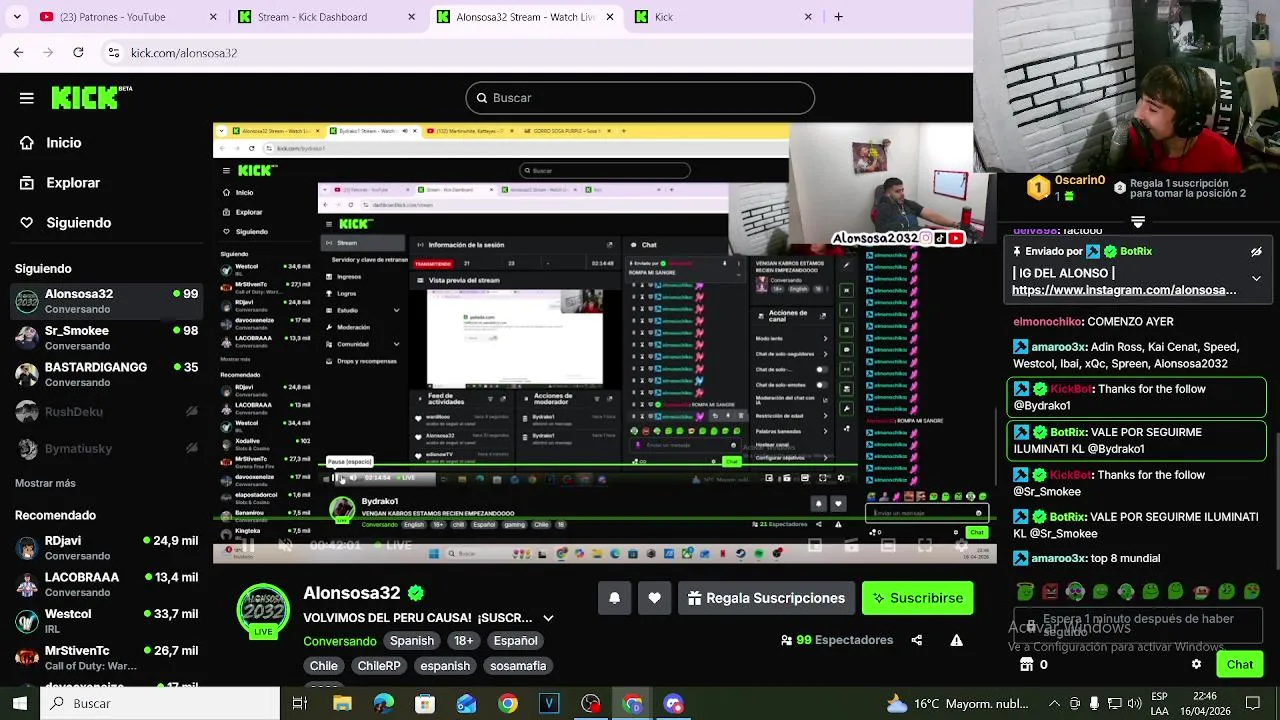
Task: Select the ChileRP tag
Action: pos(379,666)
